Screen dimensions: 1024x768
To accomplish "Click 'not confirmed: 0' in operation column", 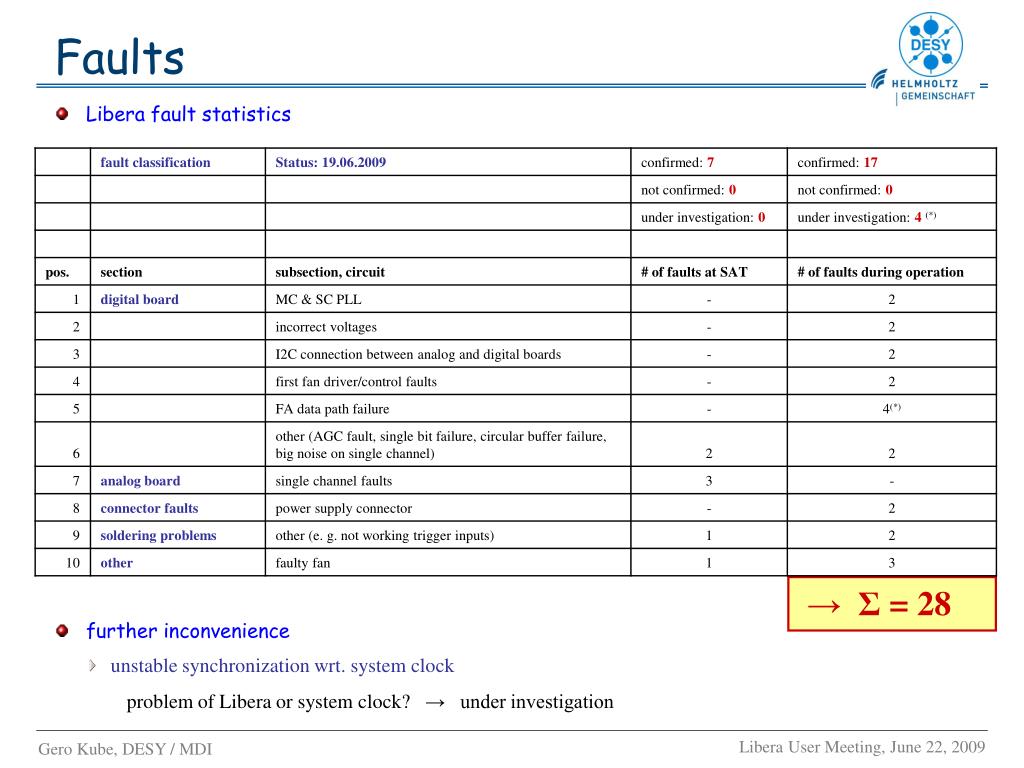I will (892, 189).
